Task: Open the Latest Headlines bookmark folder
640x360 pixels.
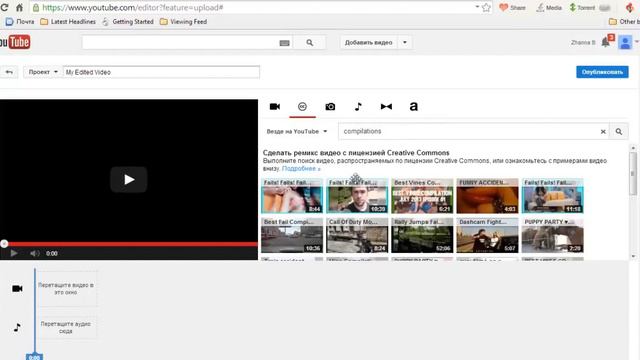Action: [x=68, y=22]
